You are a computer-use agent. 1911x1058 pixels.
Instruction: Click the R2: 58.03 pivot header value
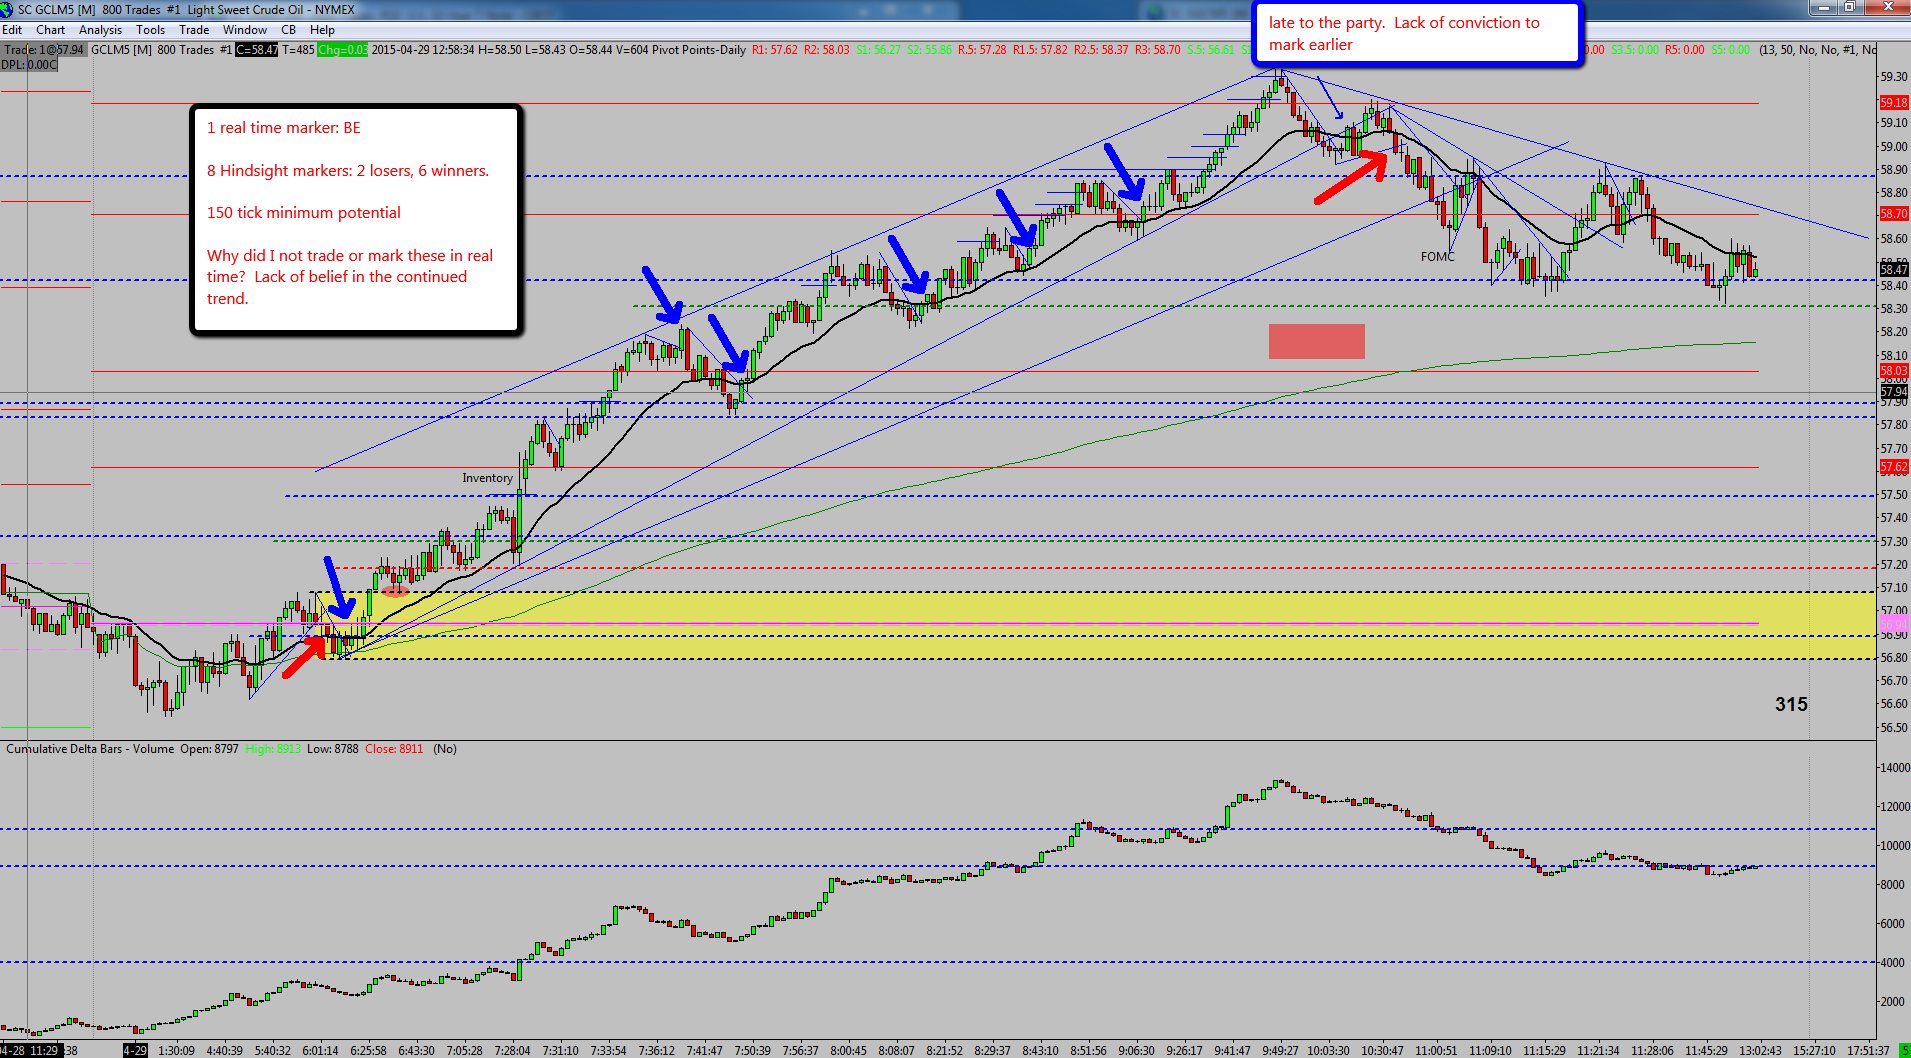point(827,50)
